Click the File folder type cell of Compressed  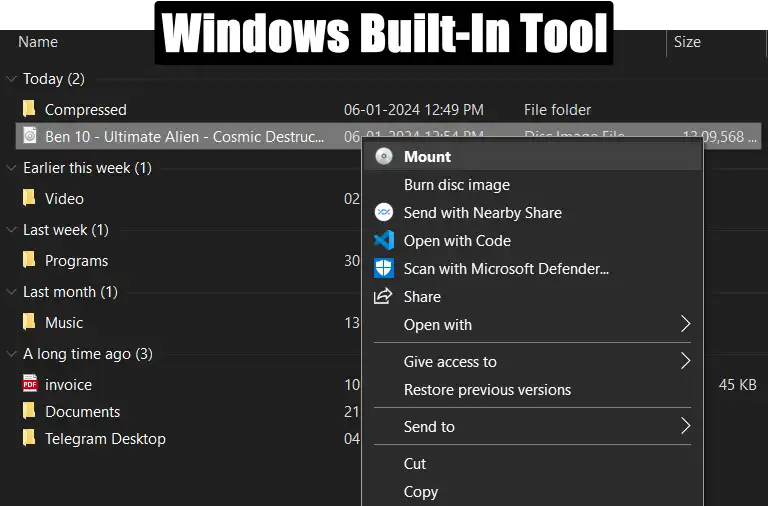point(557,110)
